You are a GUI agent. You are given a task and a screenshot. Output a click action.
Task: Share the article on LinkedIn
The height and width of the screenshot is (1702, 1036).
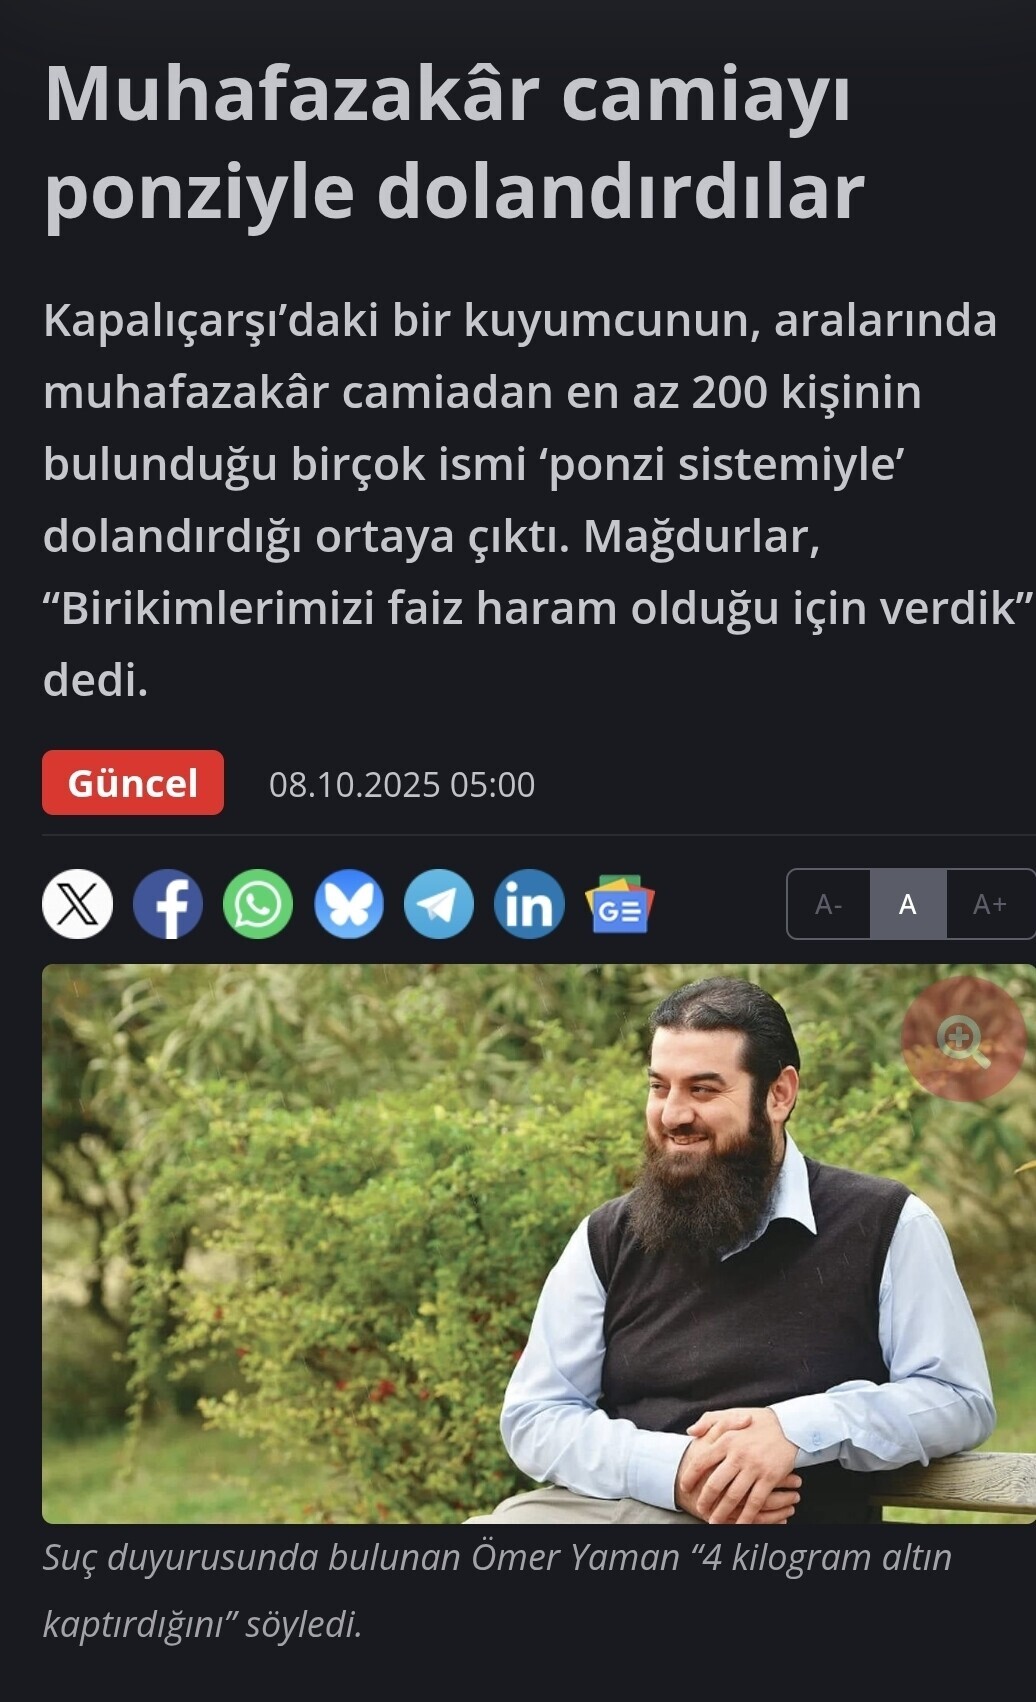click(529, 904)
